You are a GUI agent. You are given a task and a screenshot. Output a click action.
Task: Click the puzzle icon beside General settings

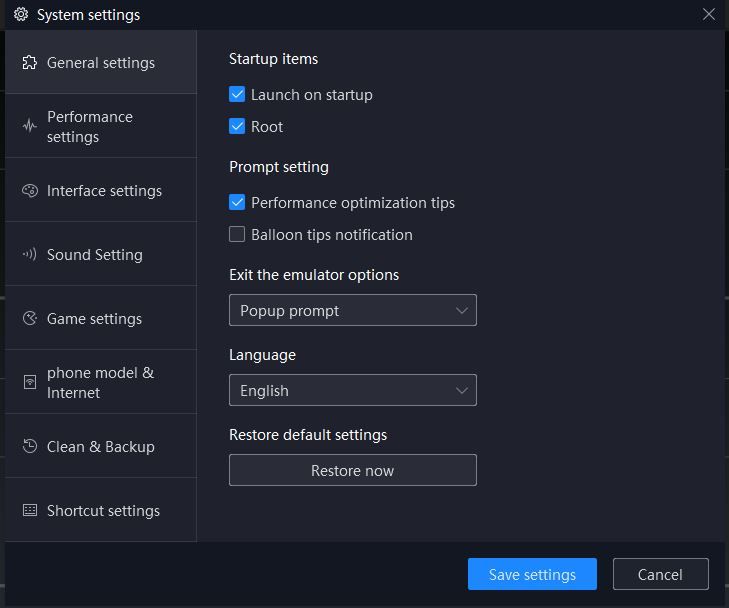tap(30, 63)
